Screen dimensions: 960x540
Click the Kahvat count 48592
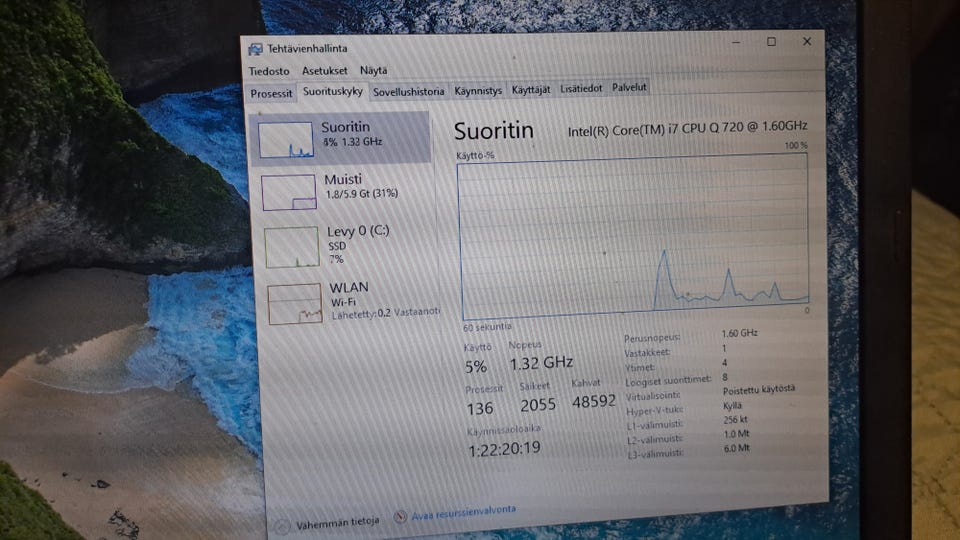594,402
